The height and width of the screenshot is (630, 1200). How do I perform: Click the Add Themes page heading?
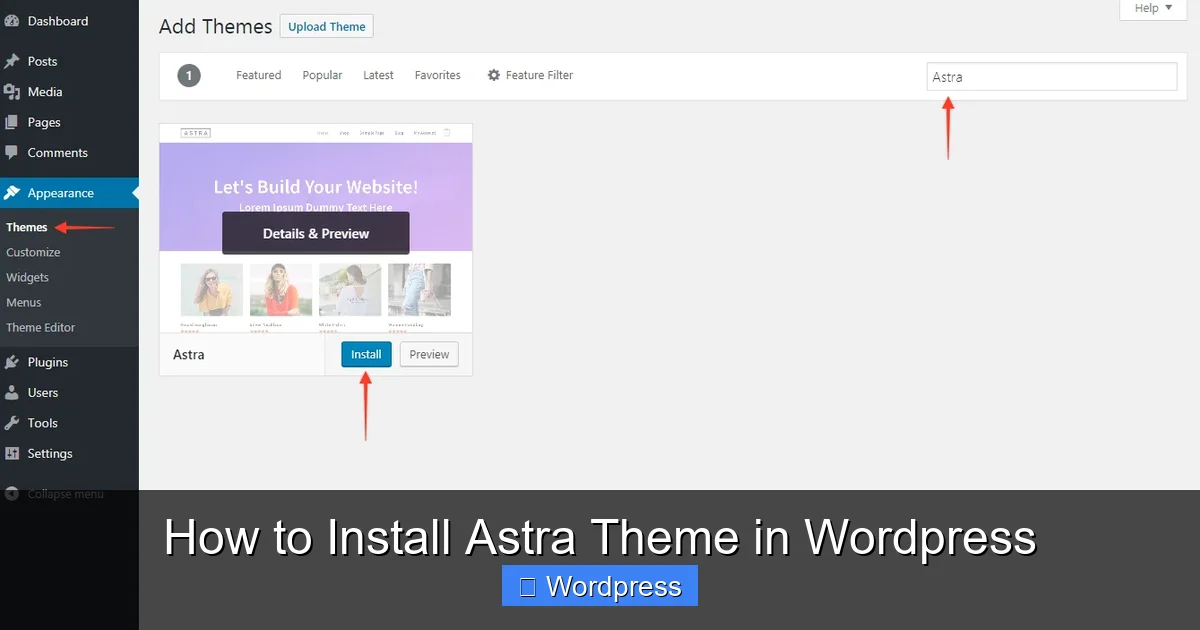click(x=216, y=27)
